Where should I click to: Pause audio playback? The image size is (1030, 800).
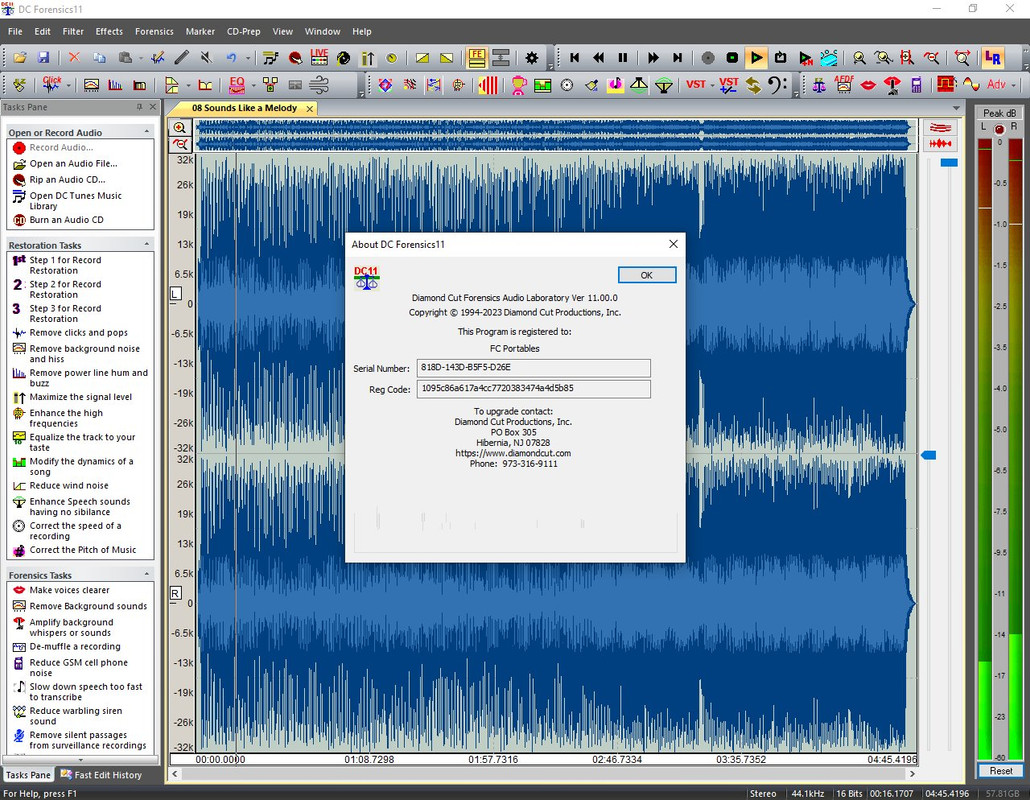[x=623, y=58]
